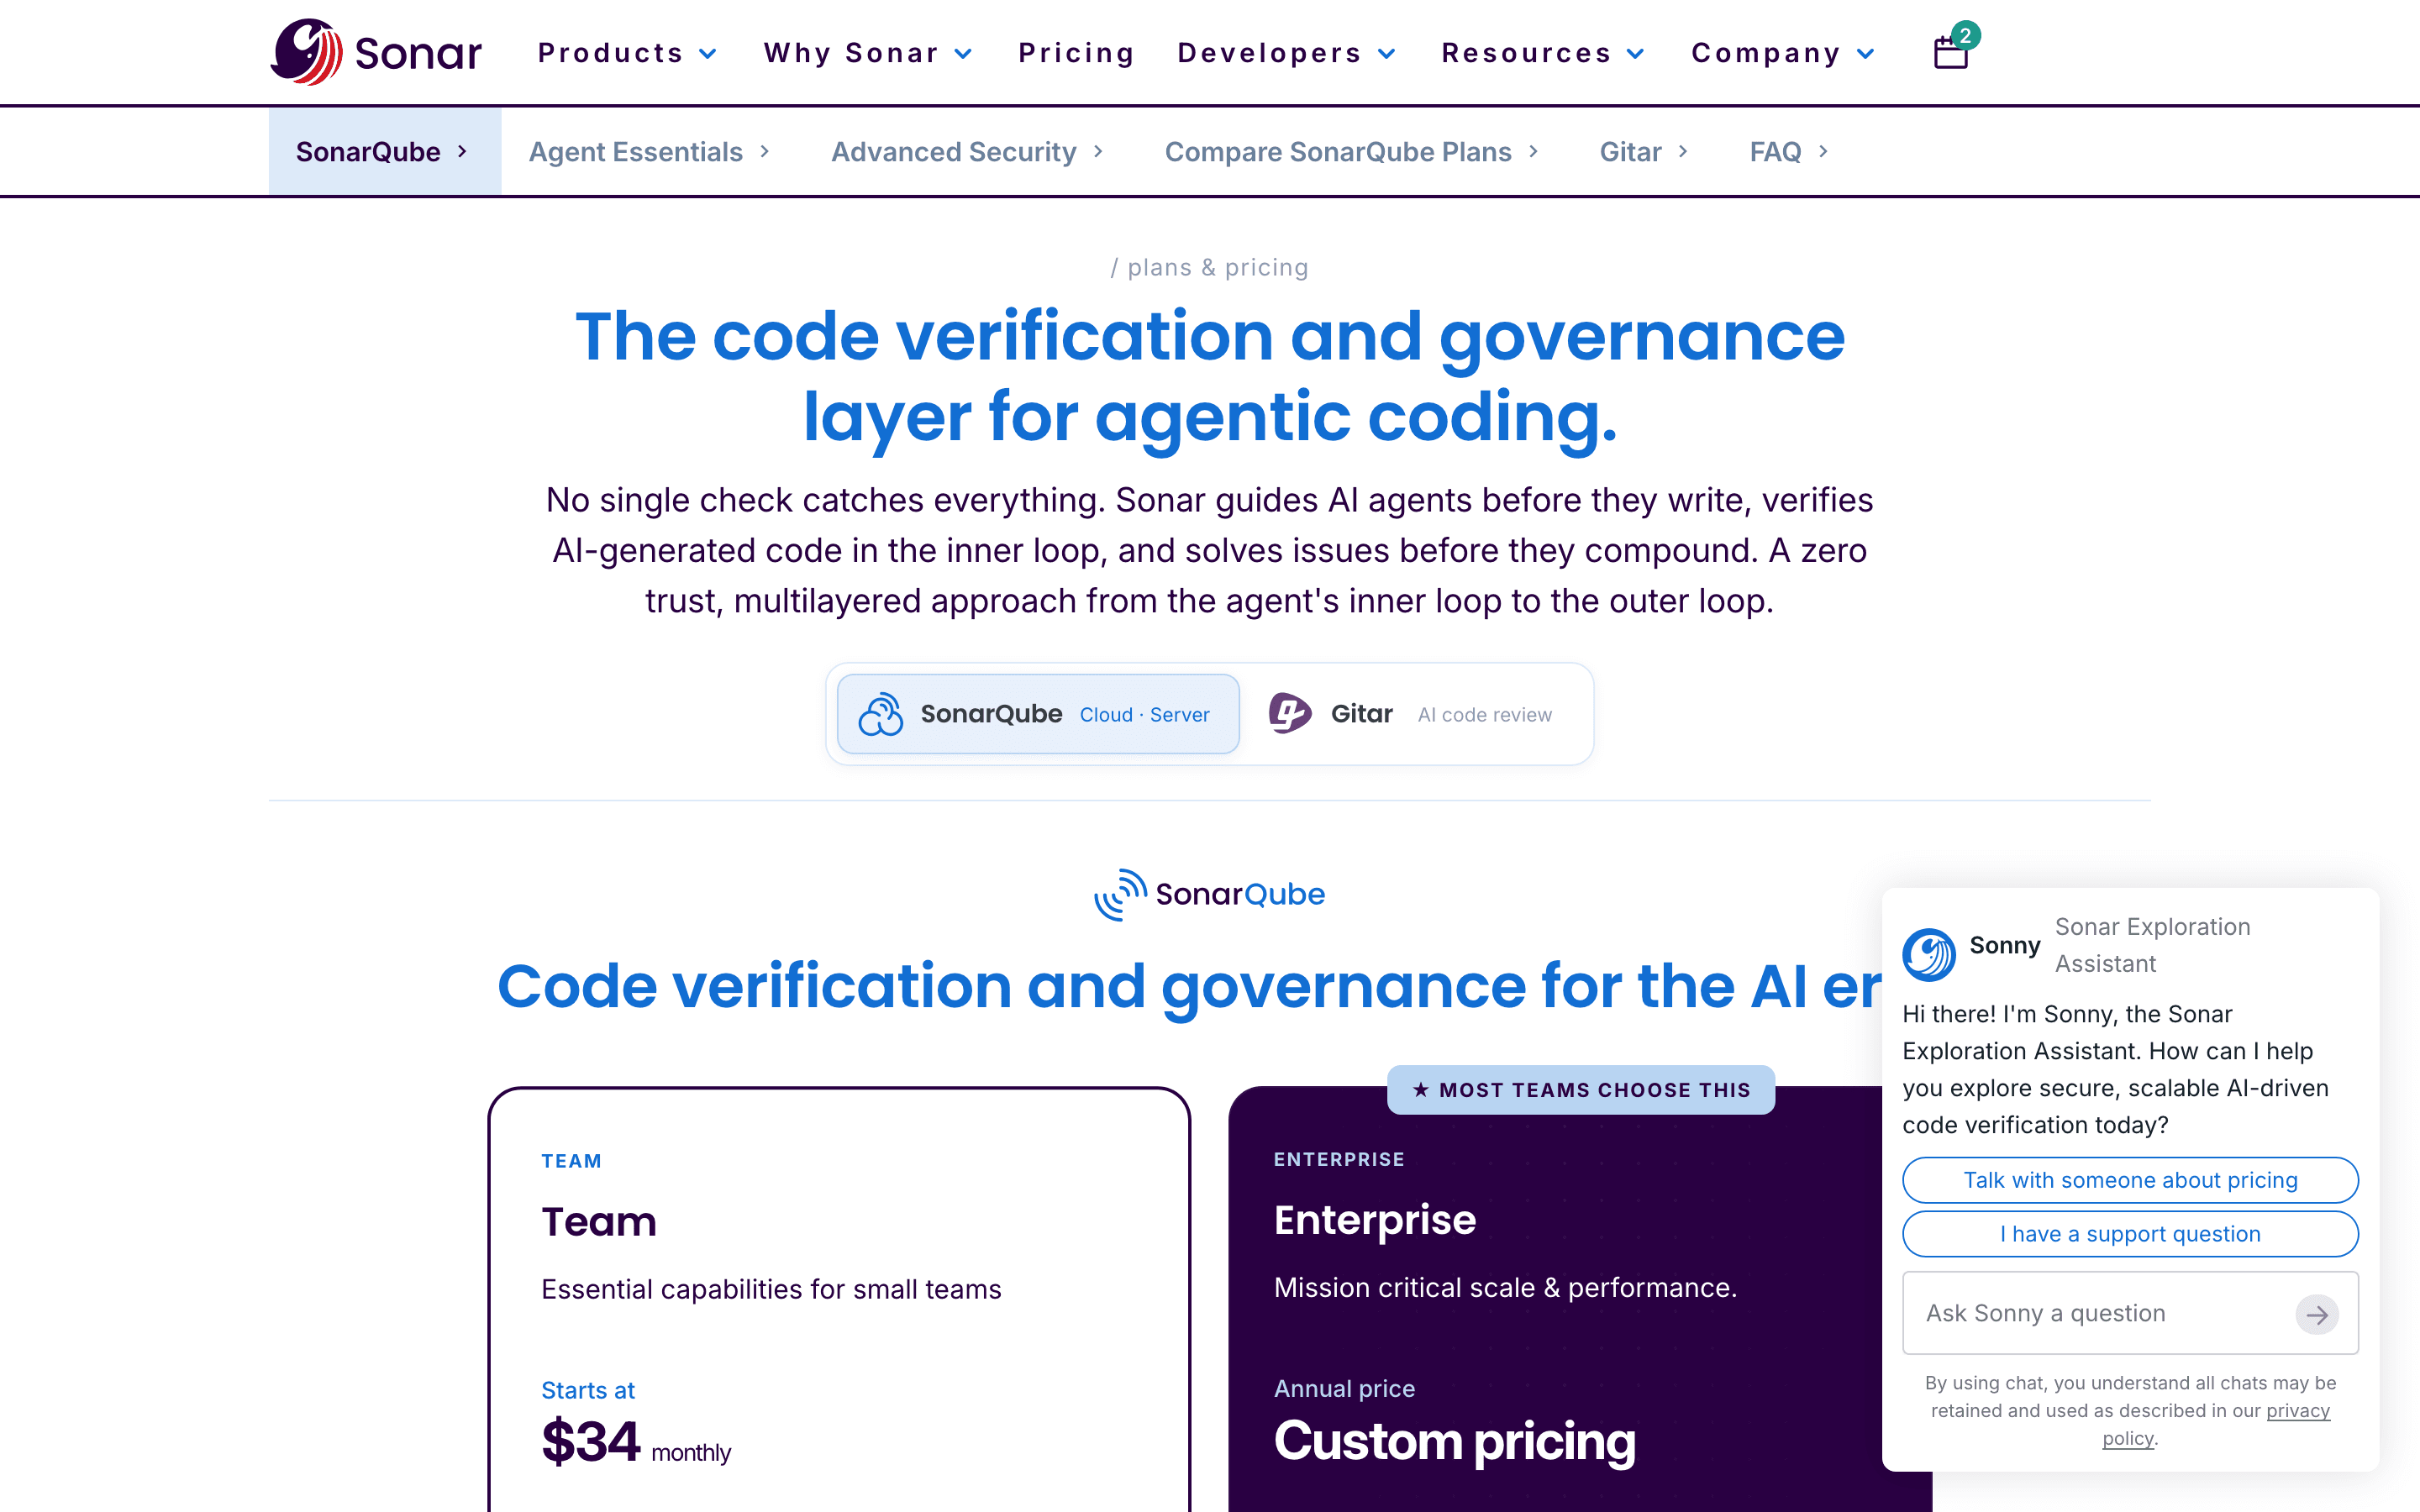Open the Agent Essentials tab
2420x1512 pixels.
coord(649,151)
